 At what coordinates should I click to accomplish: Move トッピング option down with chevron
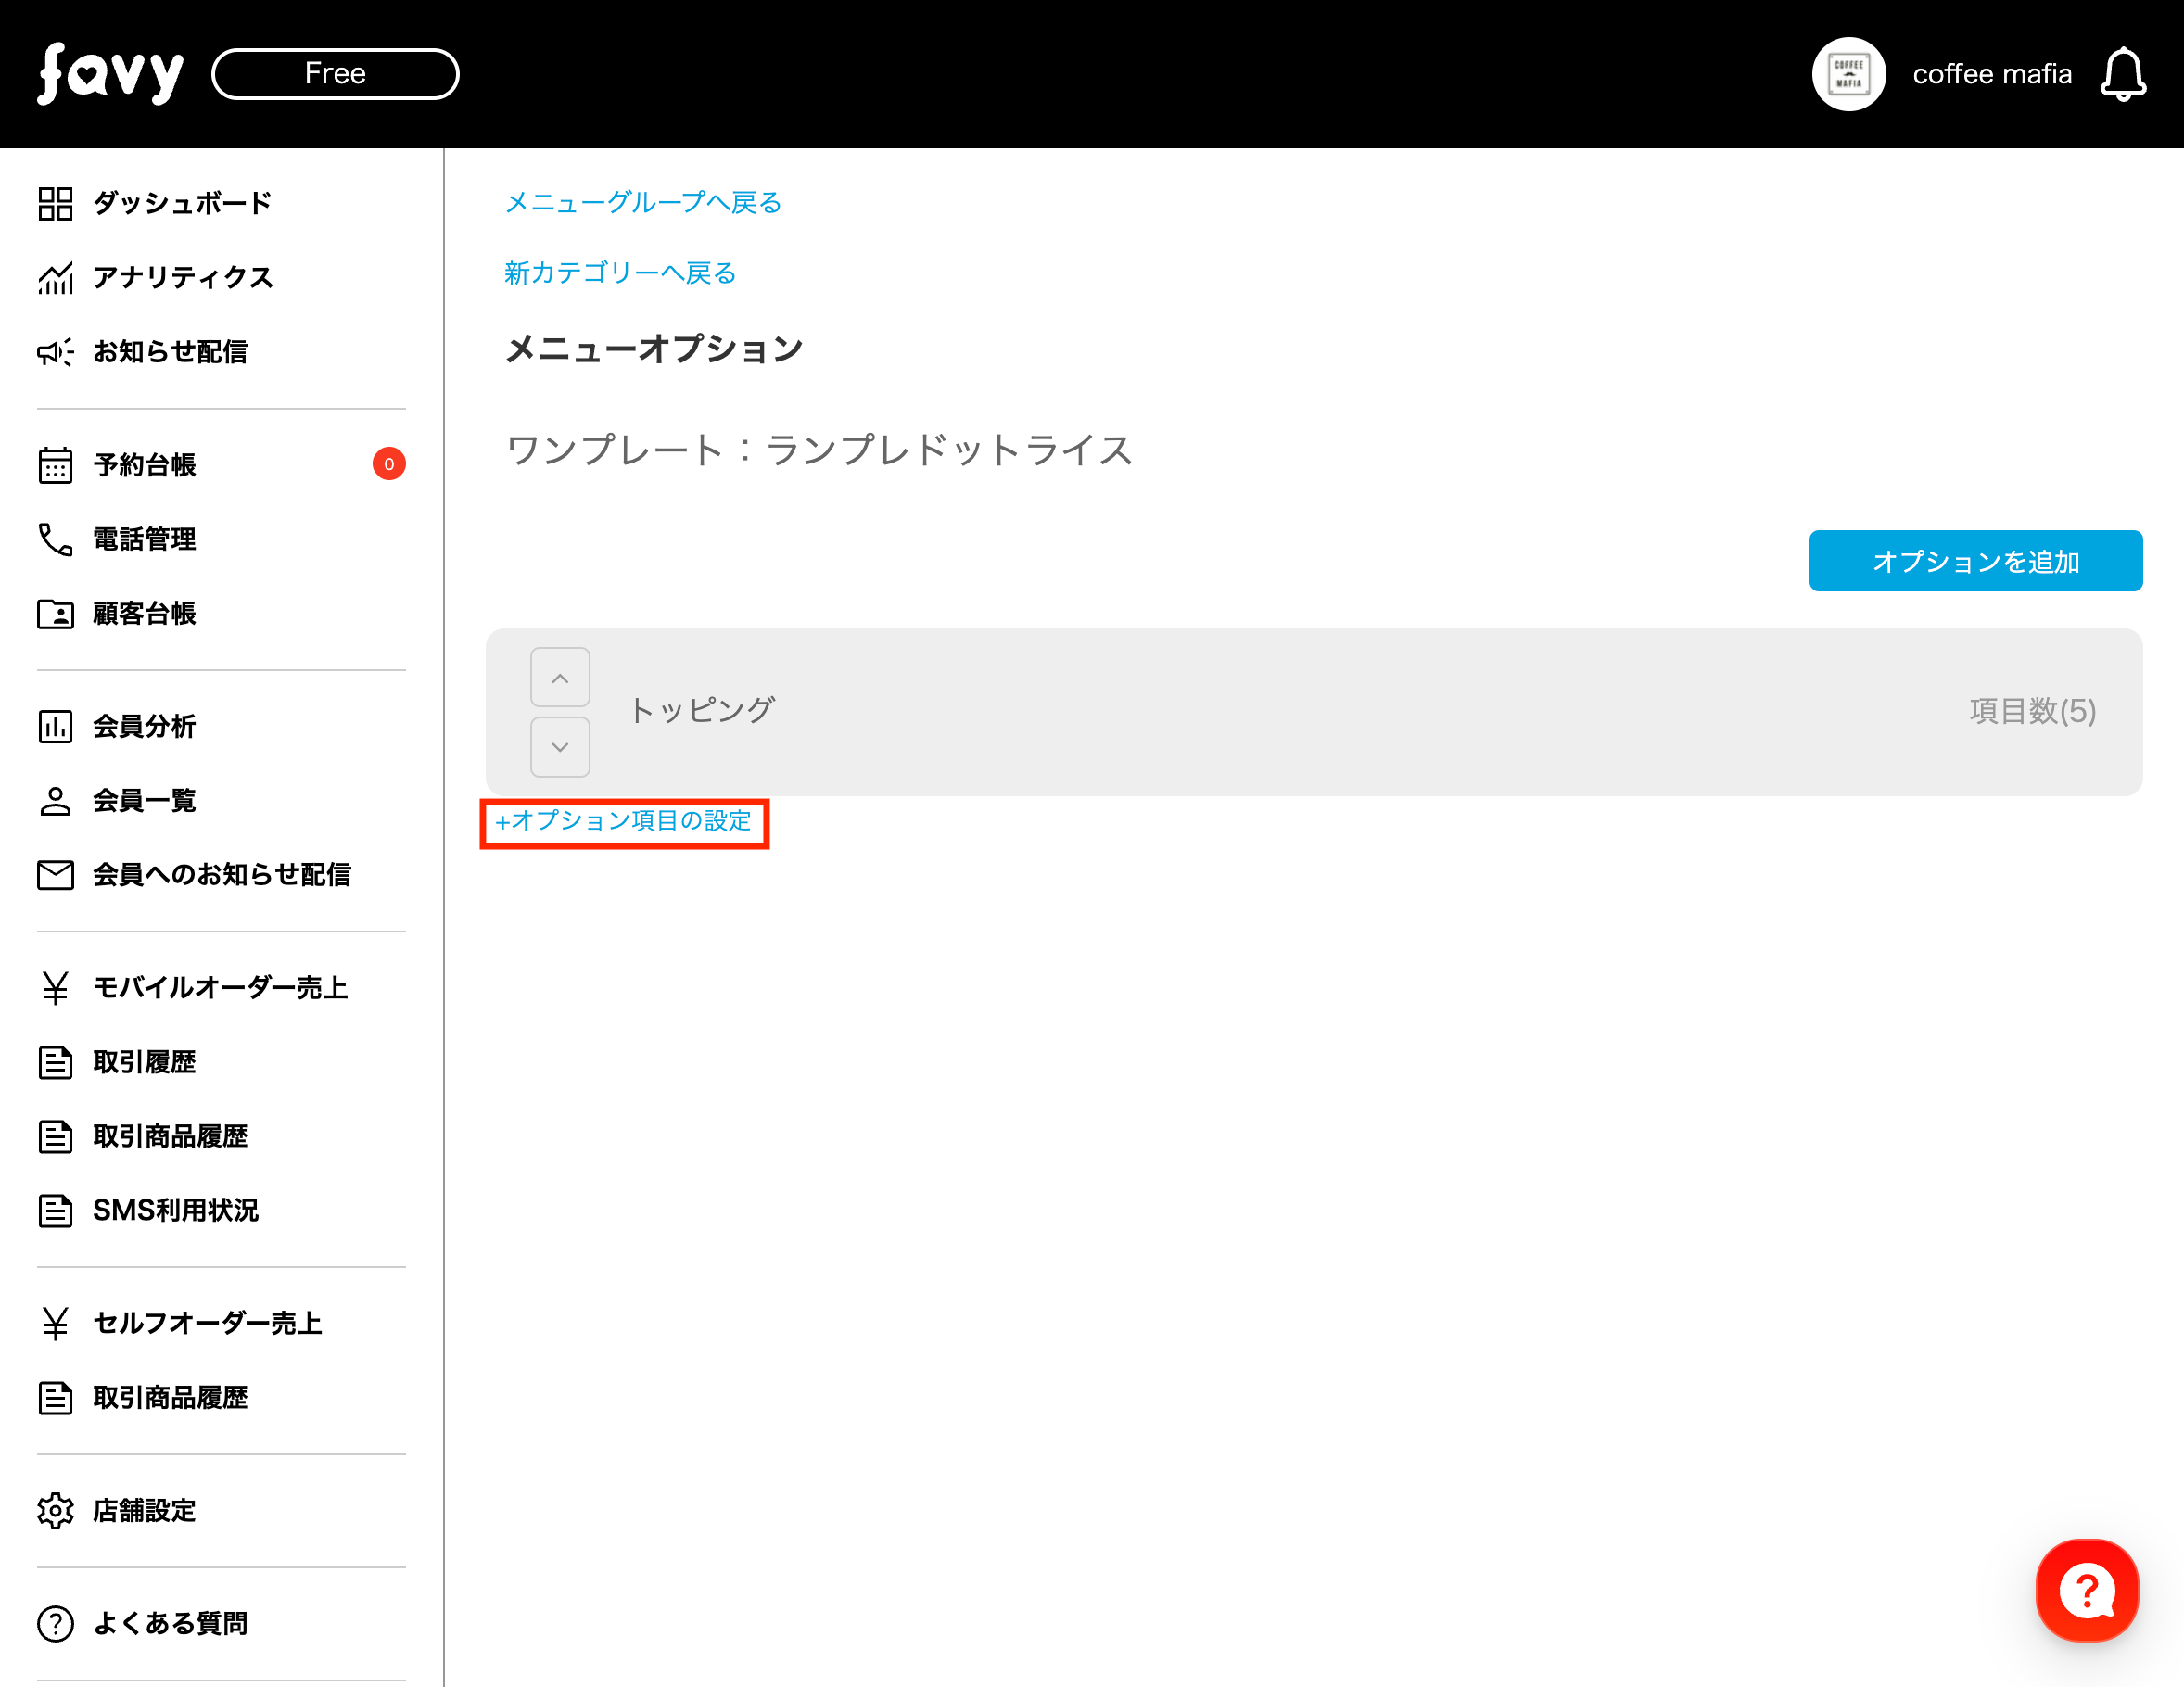click(x=560, y=747)
